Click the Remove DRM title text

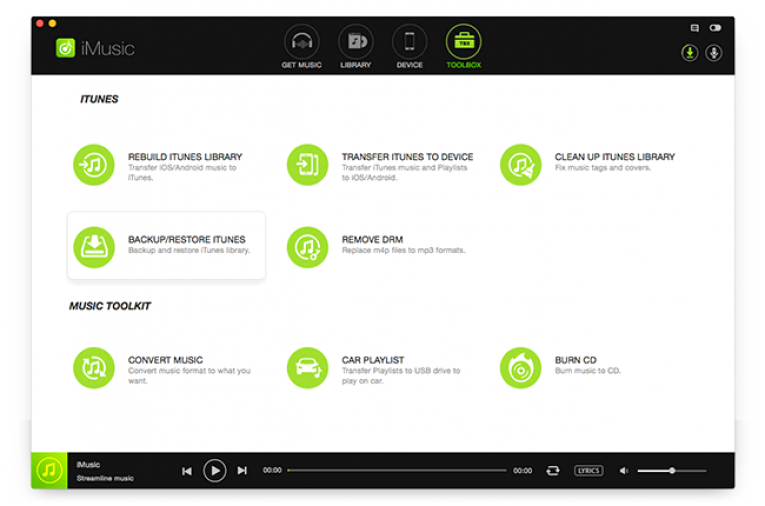[372, 239]
